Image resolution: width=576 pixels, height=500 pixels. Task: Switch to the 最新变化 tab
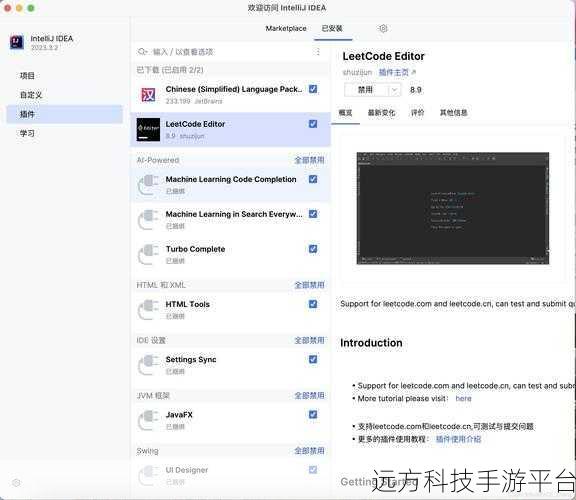pyautogui.click(x=381, y=113)
